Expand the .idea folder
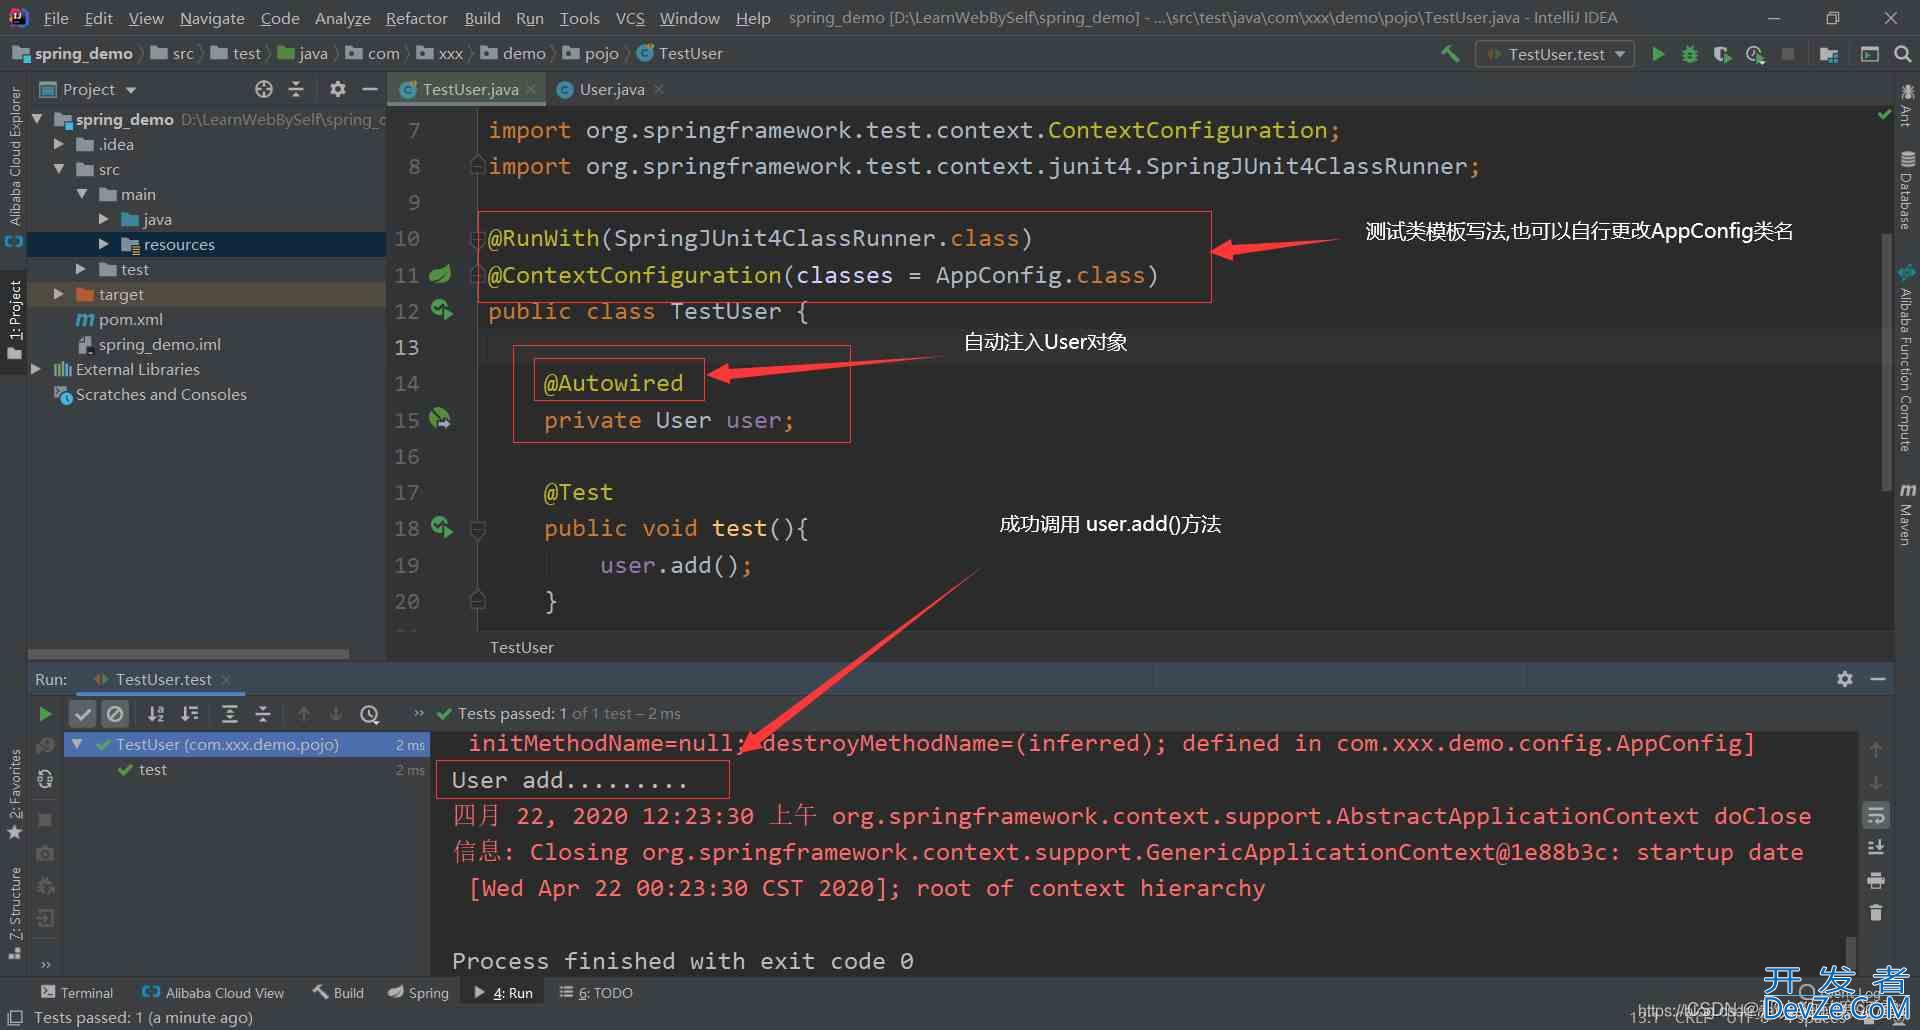 [59, 144]
